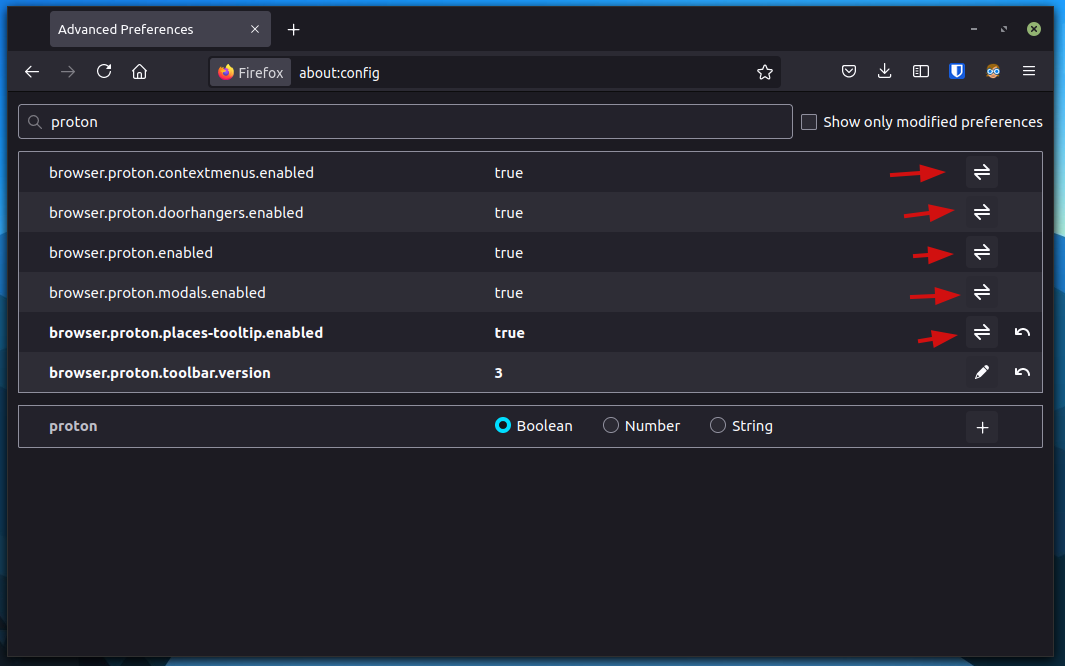This screenshot has height=666, width=1065.
Task: Open the Firefox hamburger menu
Action: coord(1028,72)
